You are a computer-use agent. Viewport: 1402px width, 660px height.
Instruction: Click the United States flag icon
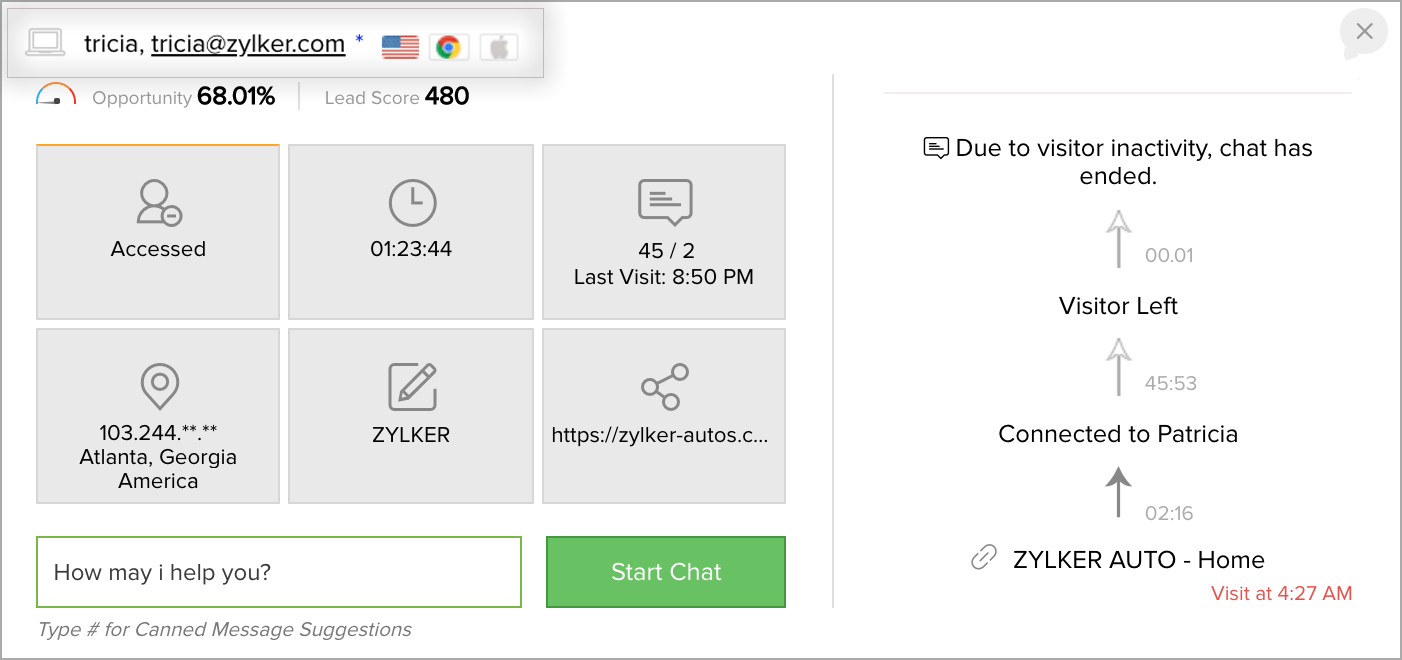click(400, 46)
